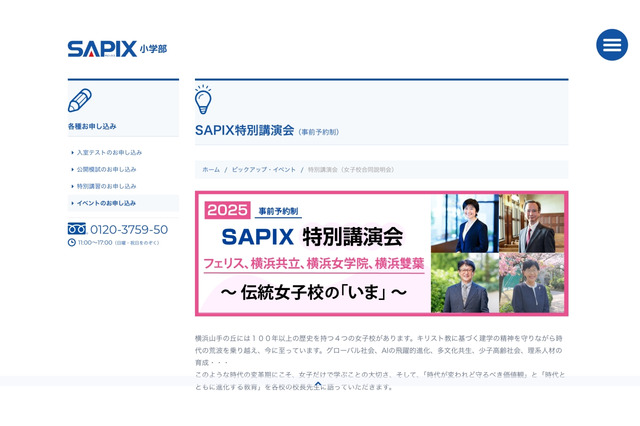Go to ホーム in the breadcrumb
Image resolution: width=640 pixels, height=426 pixels.
[211, 169]
